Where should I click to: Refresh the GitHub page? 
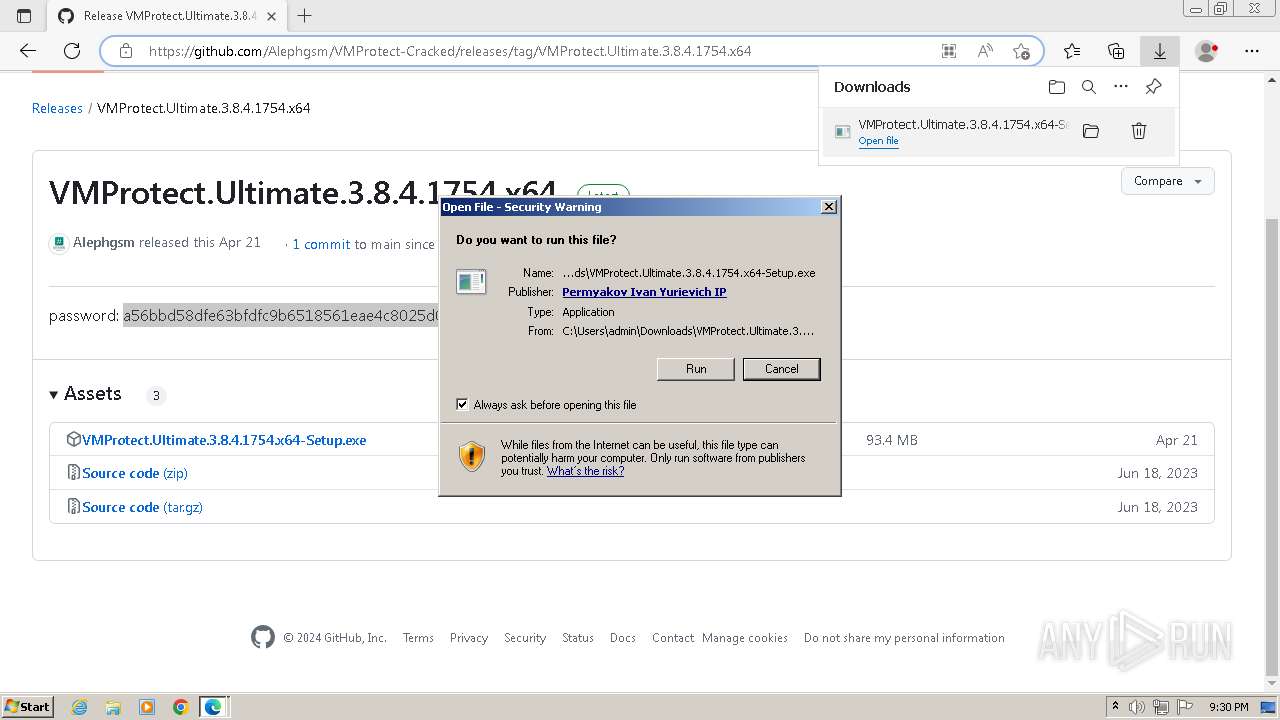click(72, 51)
